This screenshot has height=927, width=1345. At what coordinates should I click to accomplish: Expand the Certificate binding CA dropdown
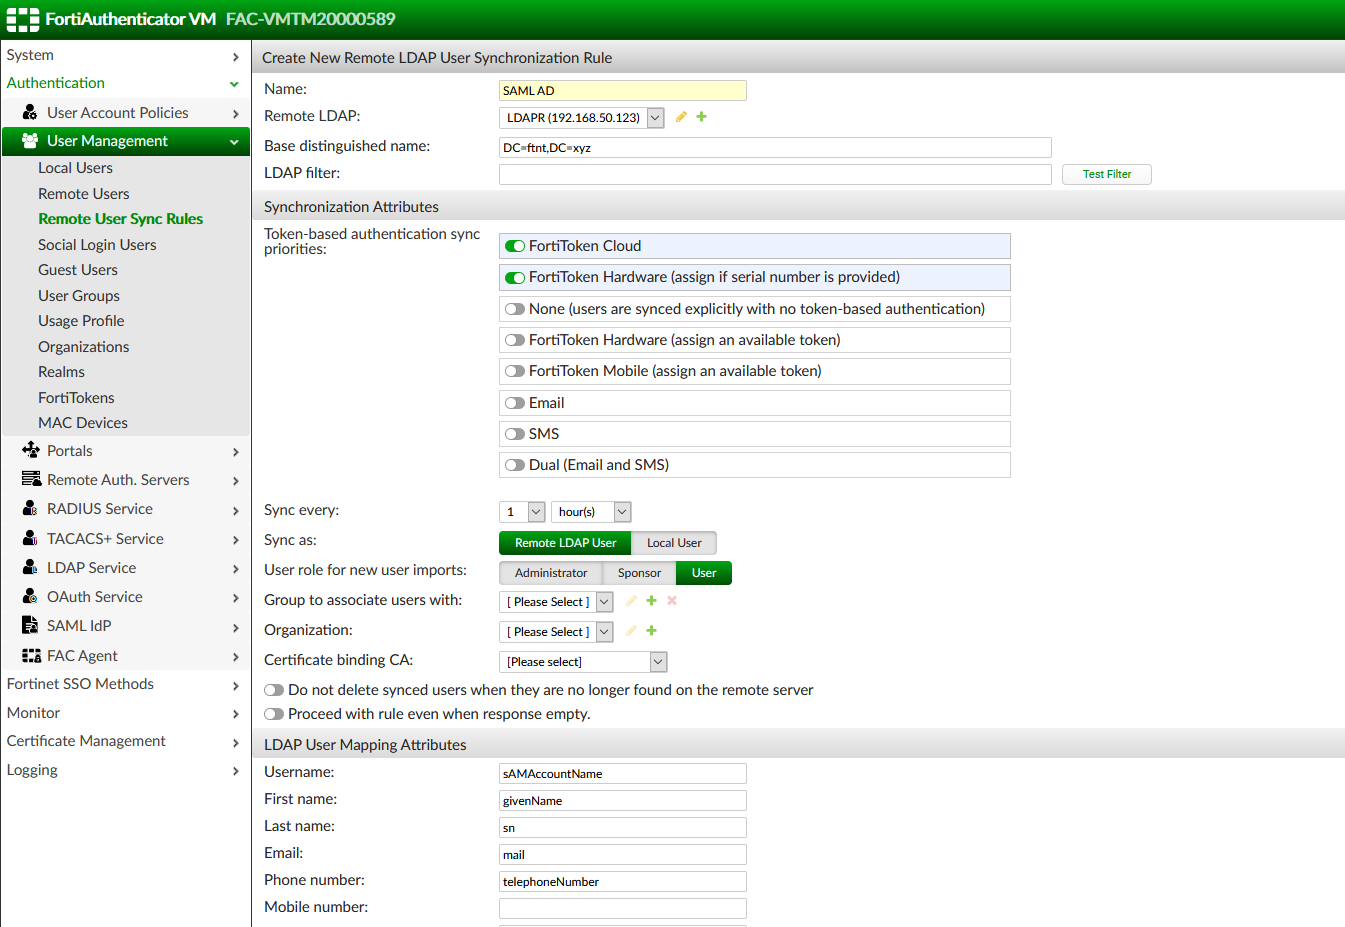tap(655, 661)
